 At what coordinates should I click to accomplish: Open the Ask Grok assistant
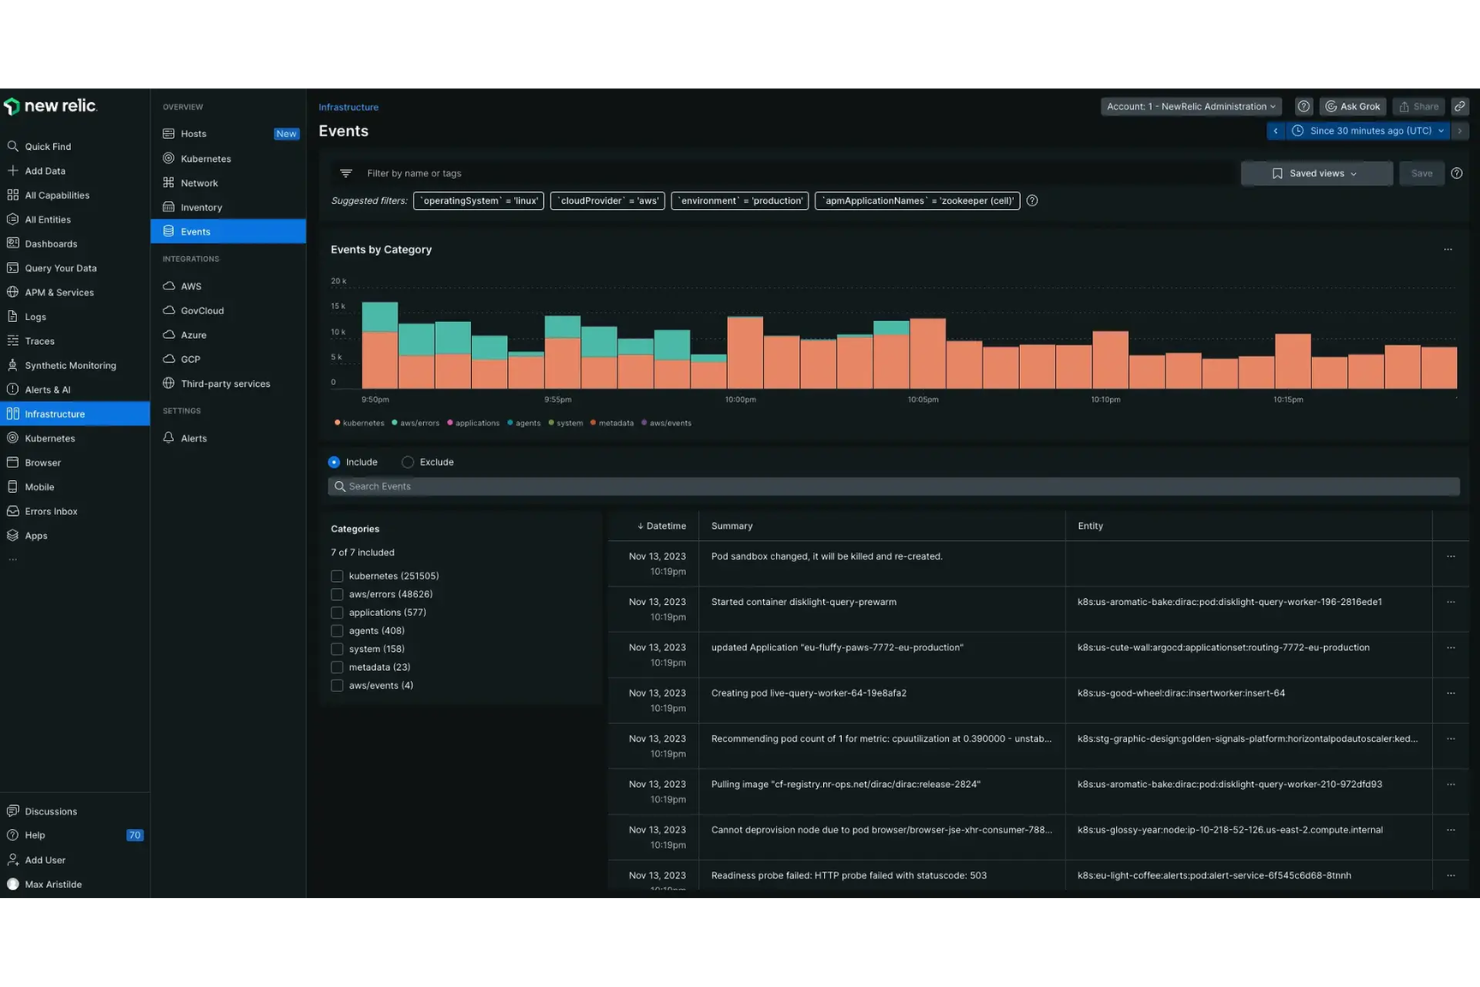click(1352, 106)
